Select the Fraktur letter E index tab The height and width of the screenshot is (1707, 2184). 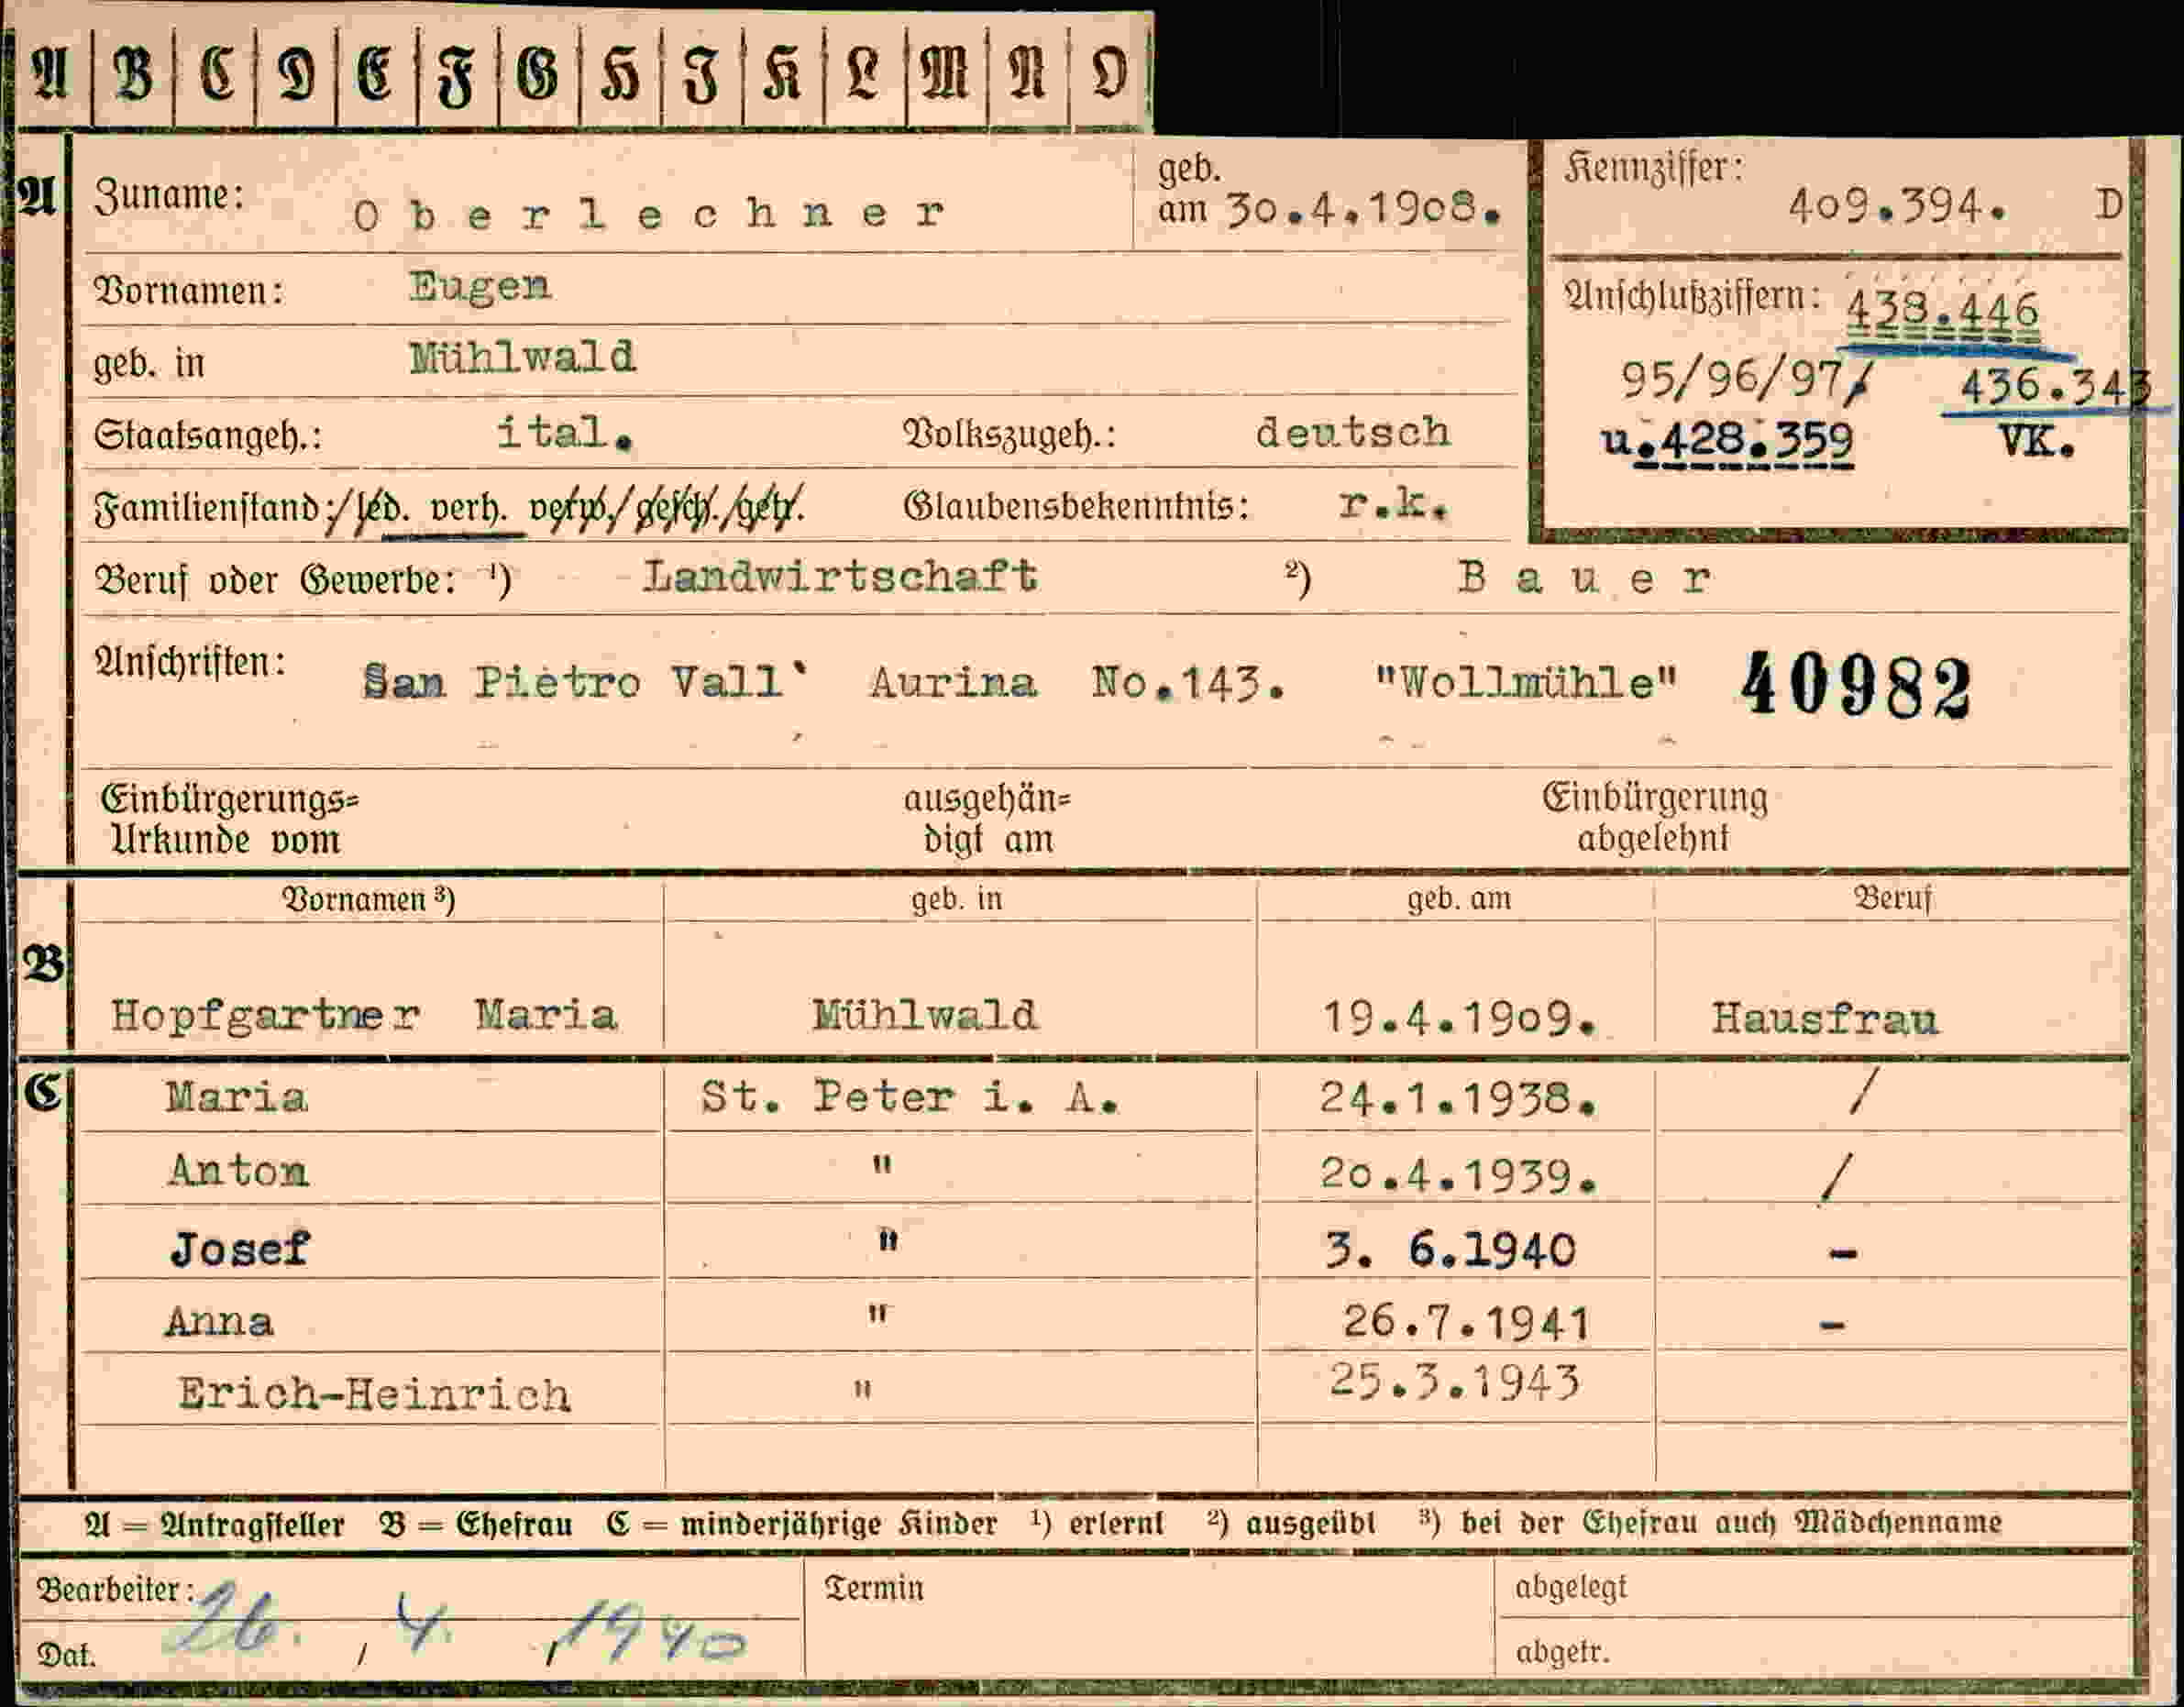coord(376,75)
